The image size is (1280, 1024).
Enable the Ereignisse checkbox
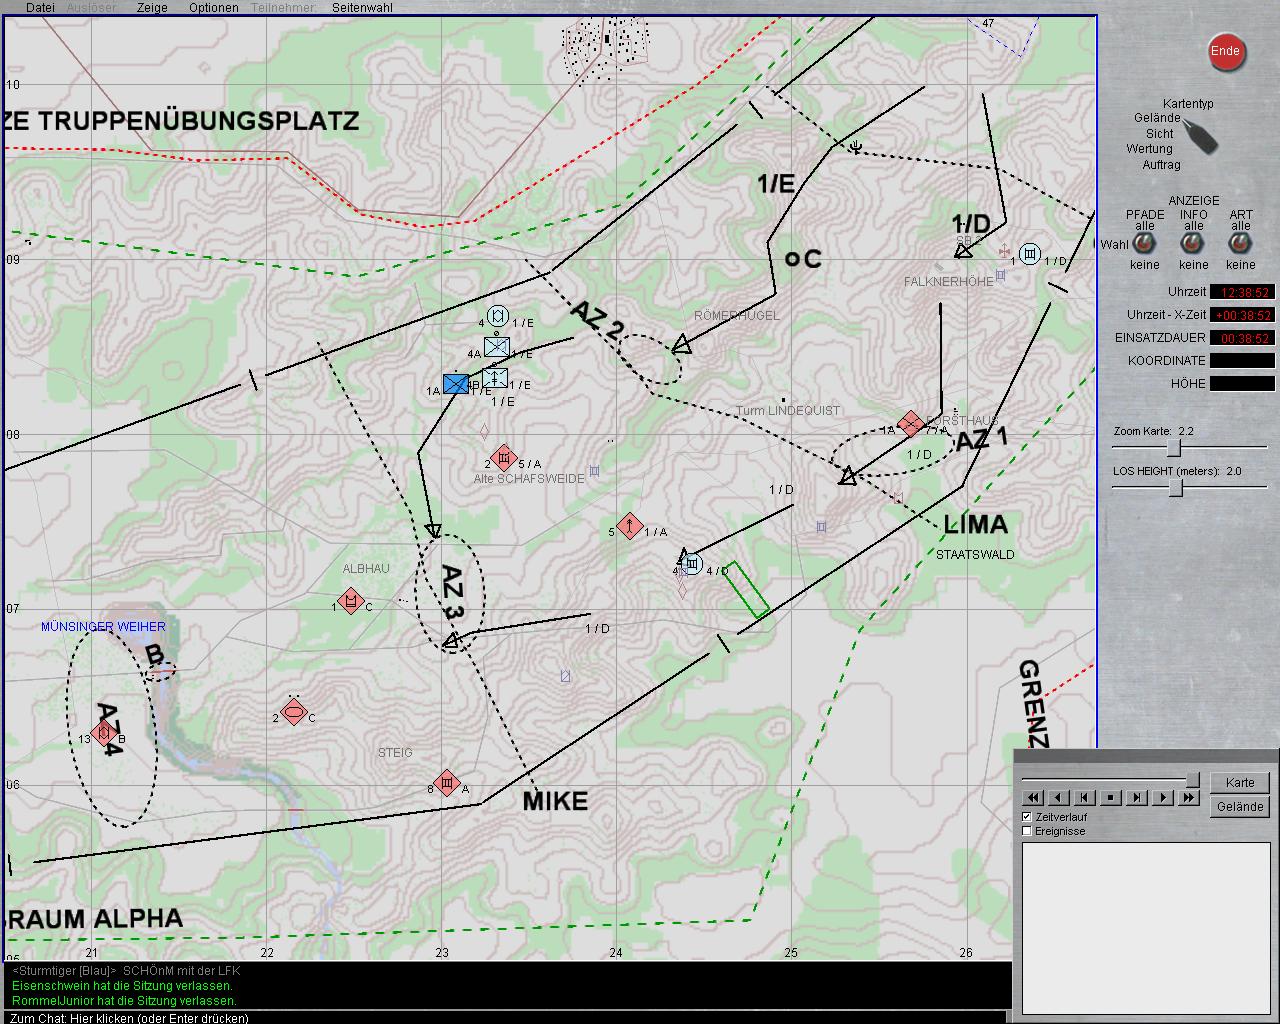pyautogui.click(x=1026, y=831)
